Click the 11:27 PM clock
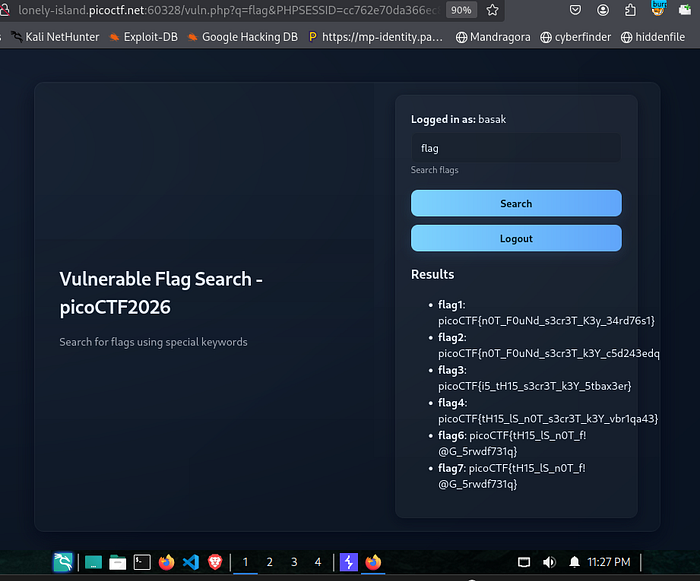Screen dimensions: 700x581 pyautogui.click(x=608, y=562)
